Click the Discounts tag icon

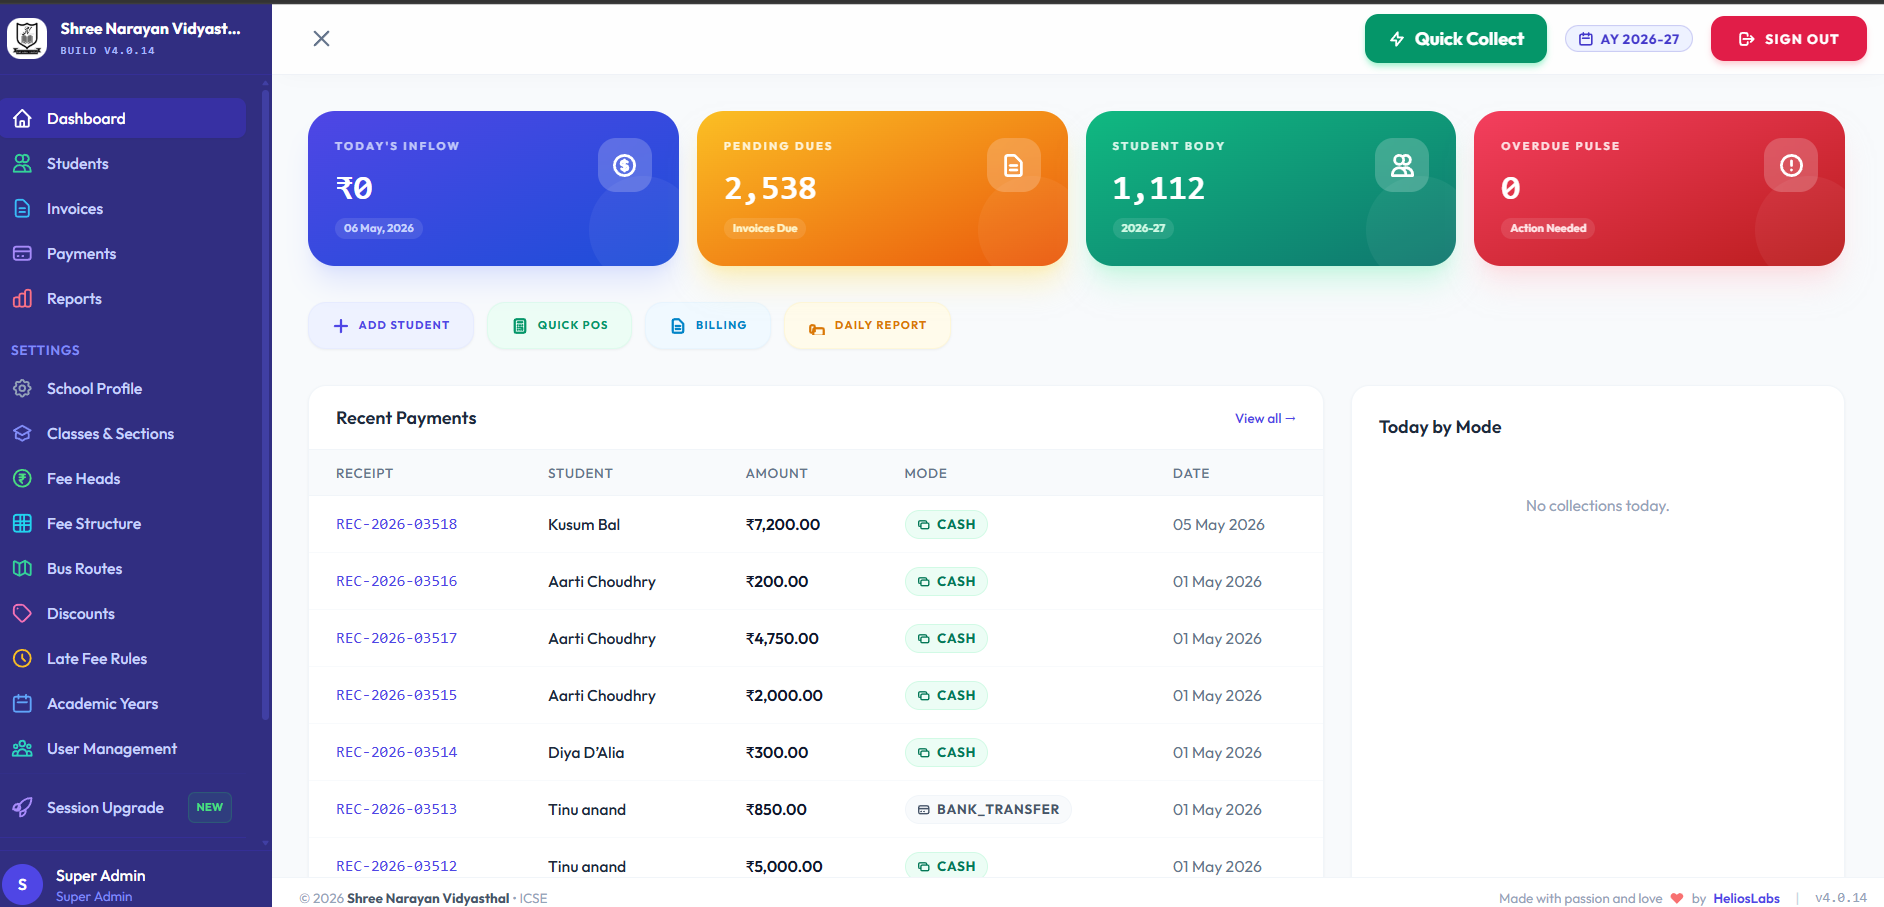[22, 613]
